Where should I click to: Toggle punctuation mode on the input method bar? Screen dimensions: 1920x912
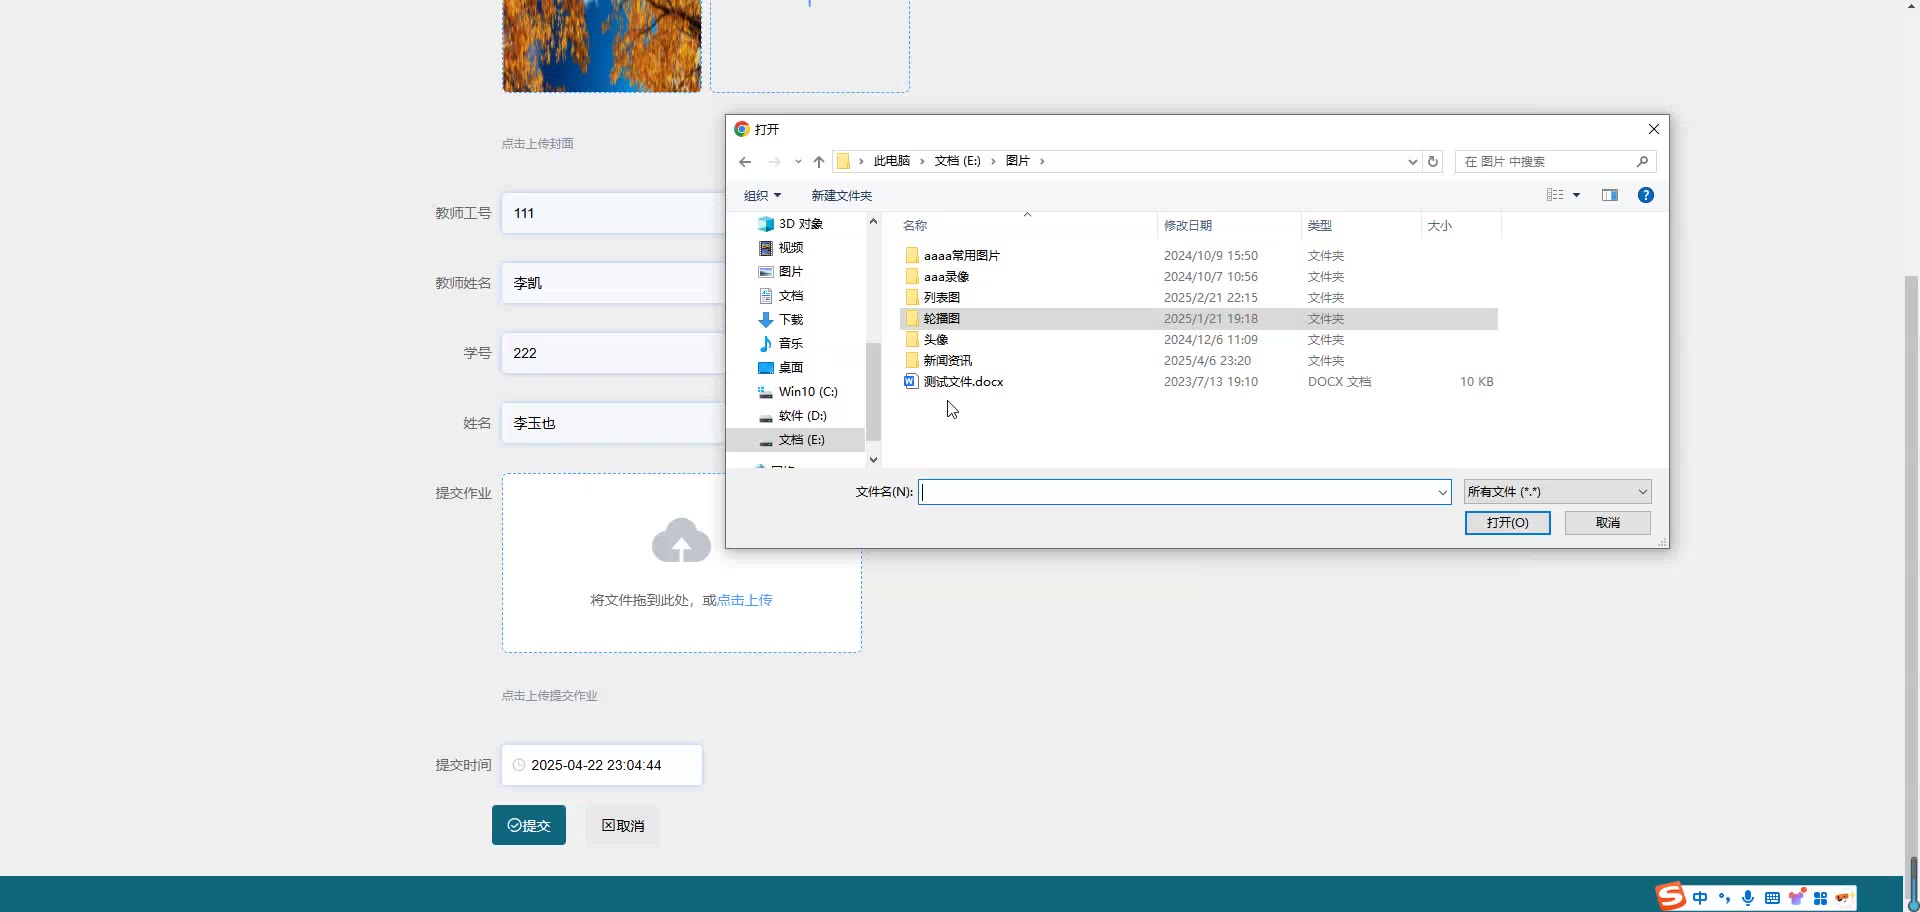pyautogui.click(x=1724, y=898)
